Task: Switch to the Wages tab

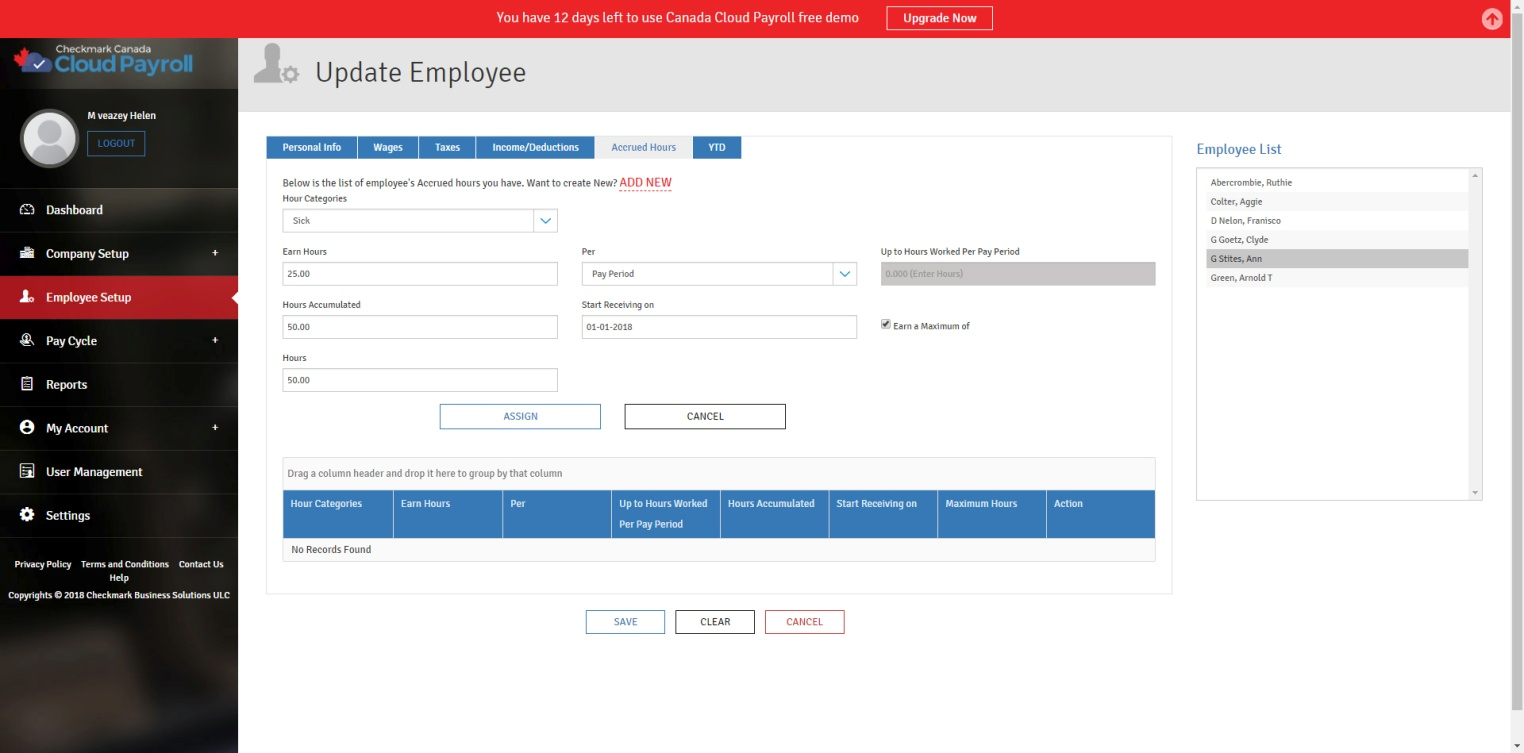Action: click(388, 147)
